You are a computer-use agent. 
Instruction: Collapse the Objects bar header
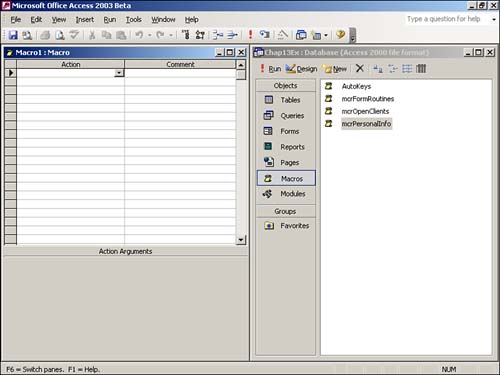(x=286, y=86)
